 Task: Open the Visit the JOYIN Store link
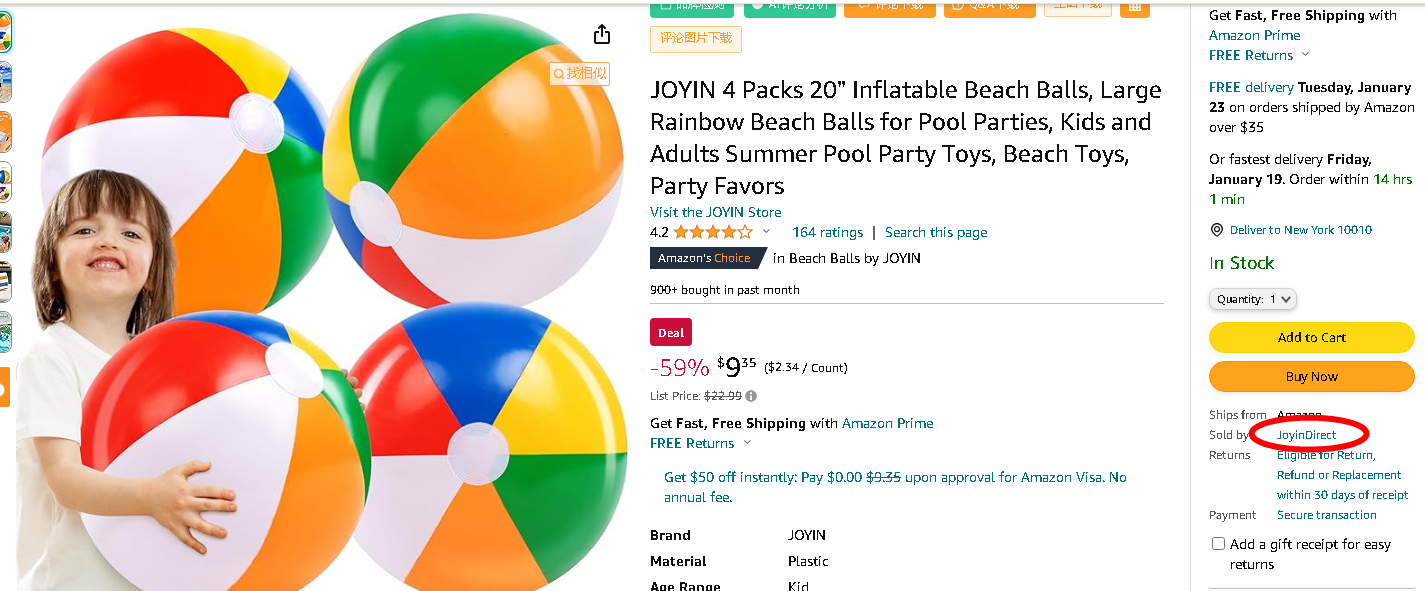pos(715,212)
